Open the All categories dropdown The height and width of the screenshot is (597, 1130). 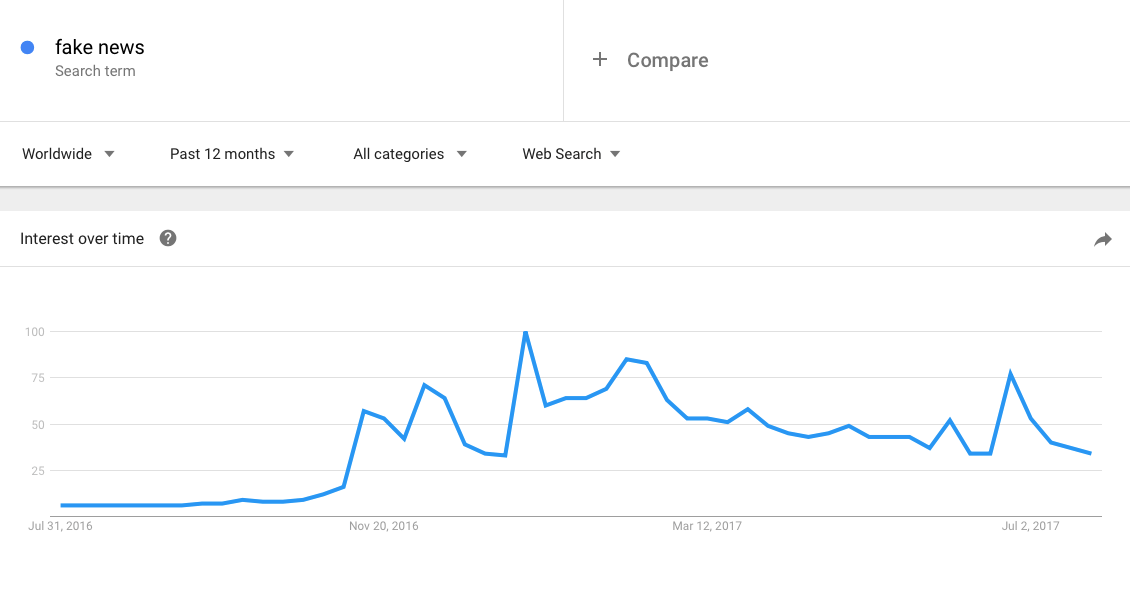(410, 154)
